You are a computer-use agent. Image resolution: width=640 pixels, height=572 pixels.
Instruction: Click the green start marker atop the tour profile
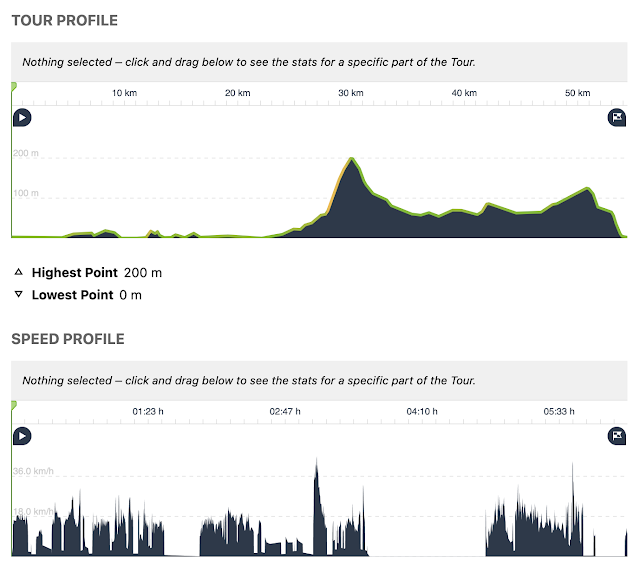[x=13, y=86]
